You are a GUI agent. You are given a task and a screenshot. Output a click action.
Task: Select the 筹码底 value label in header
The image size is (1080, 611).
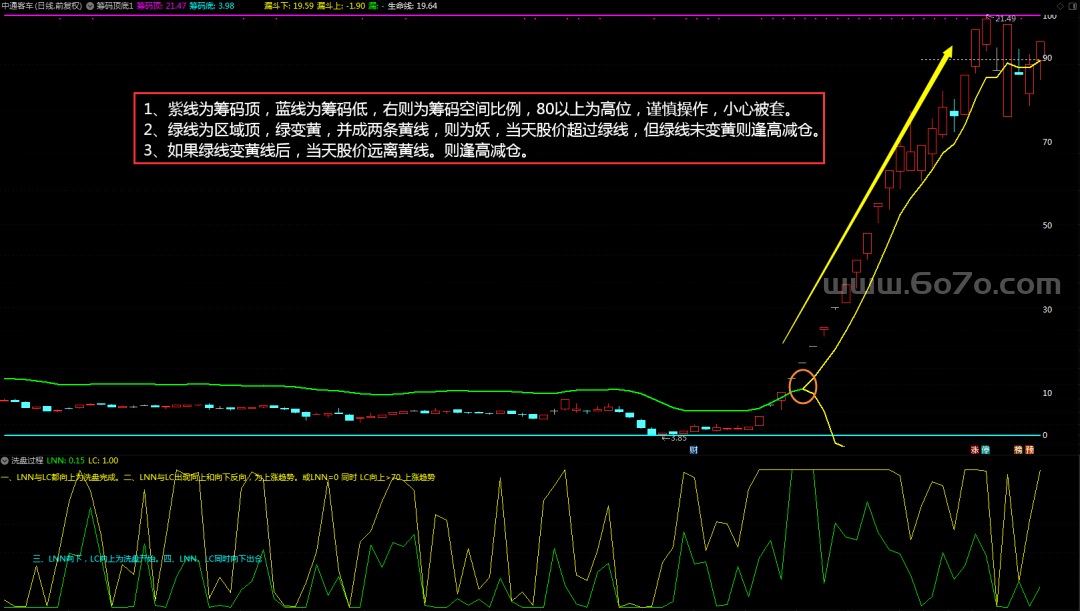pos(212,6)
